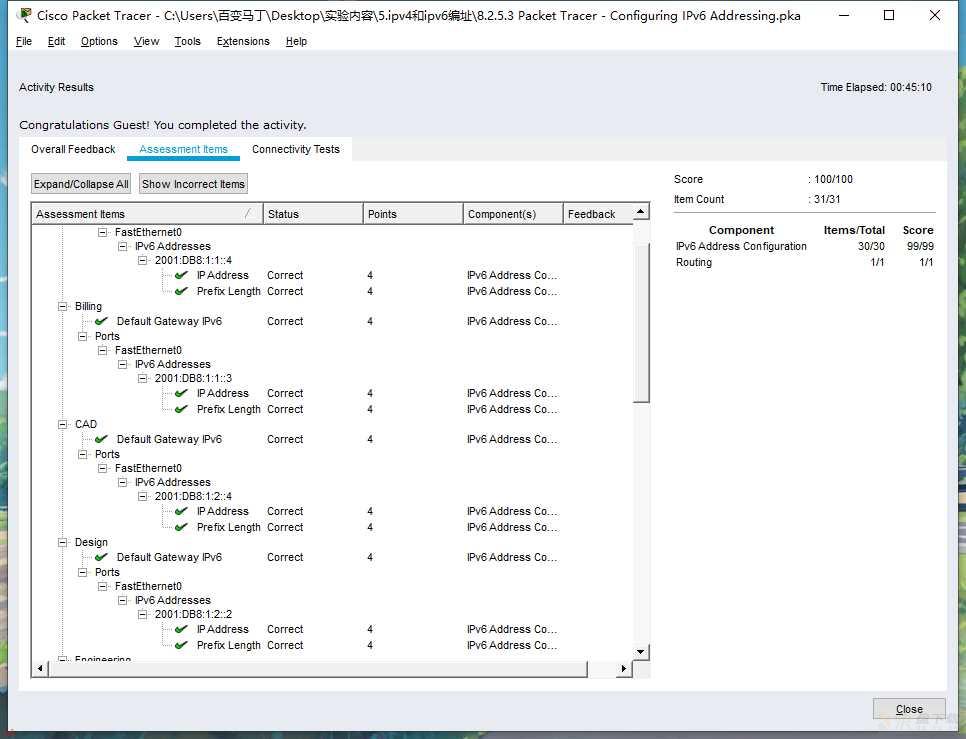Screen dimensions: 966x739
Task: Collapse the Ports node under Design
Action: pyautogui.click(x=83, y=572)
